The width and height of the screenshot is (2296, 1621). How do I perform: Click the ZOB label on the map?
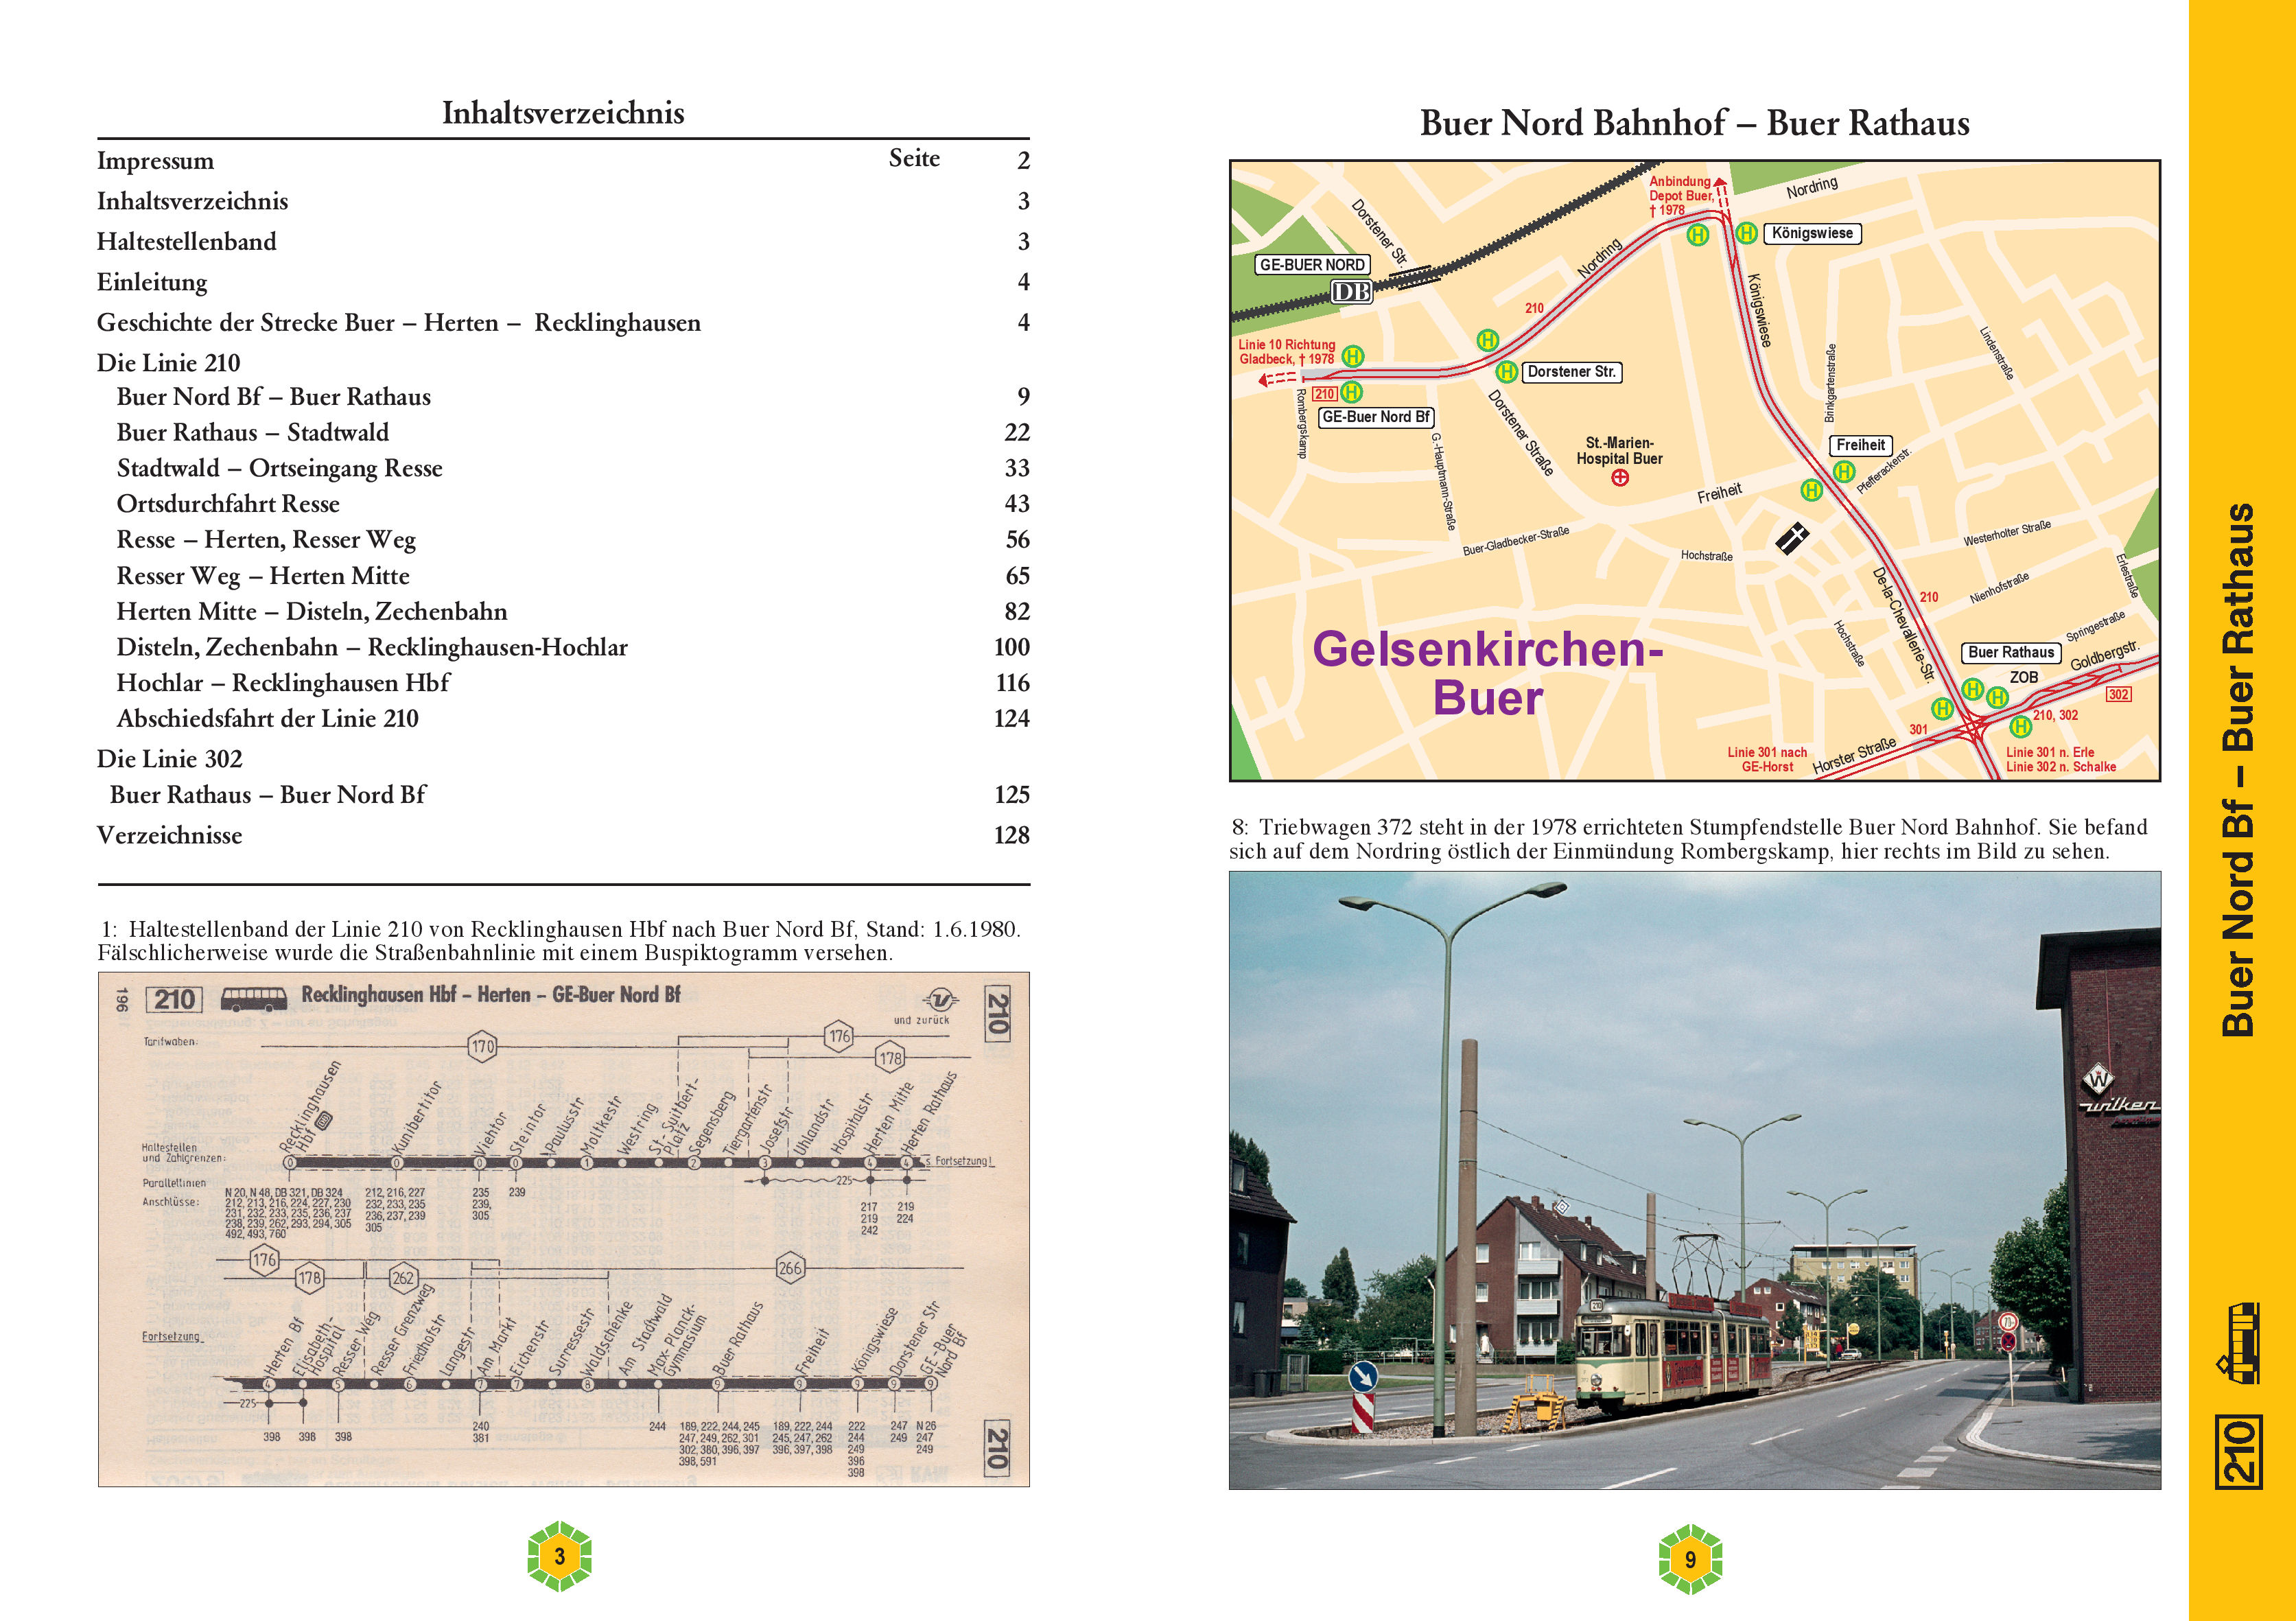2024,678
